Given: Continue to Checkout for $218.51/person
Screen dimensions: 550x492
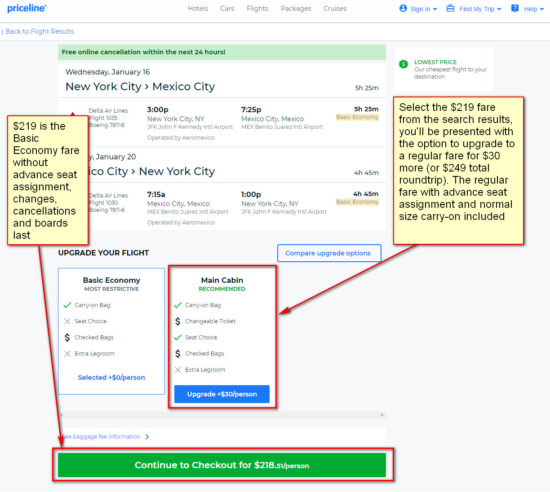Looking at the screenshot, I should tap(222, 465).
